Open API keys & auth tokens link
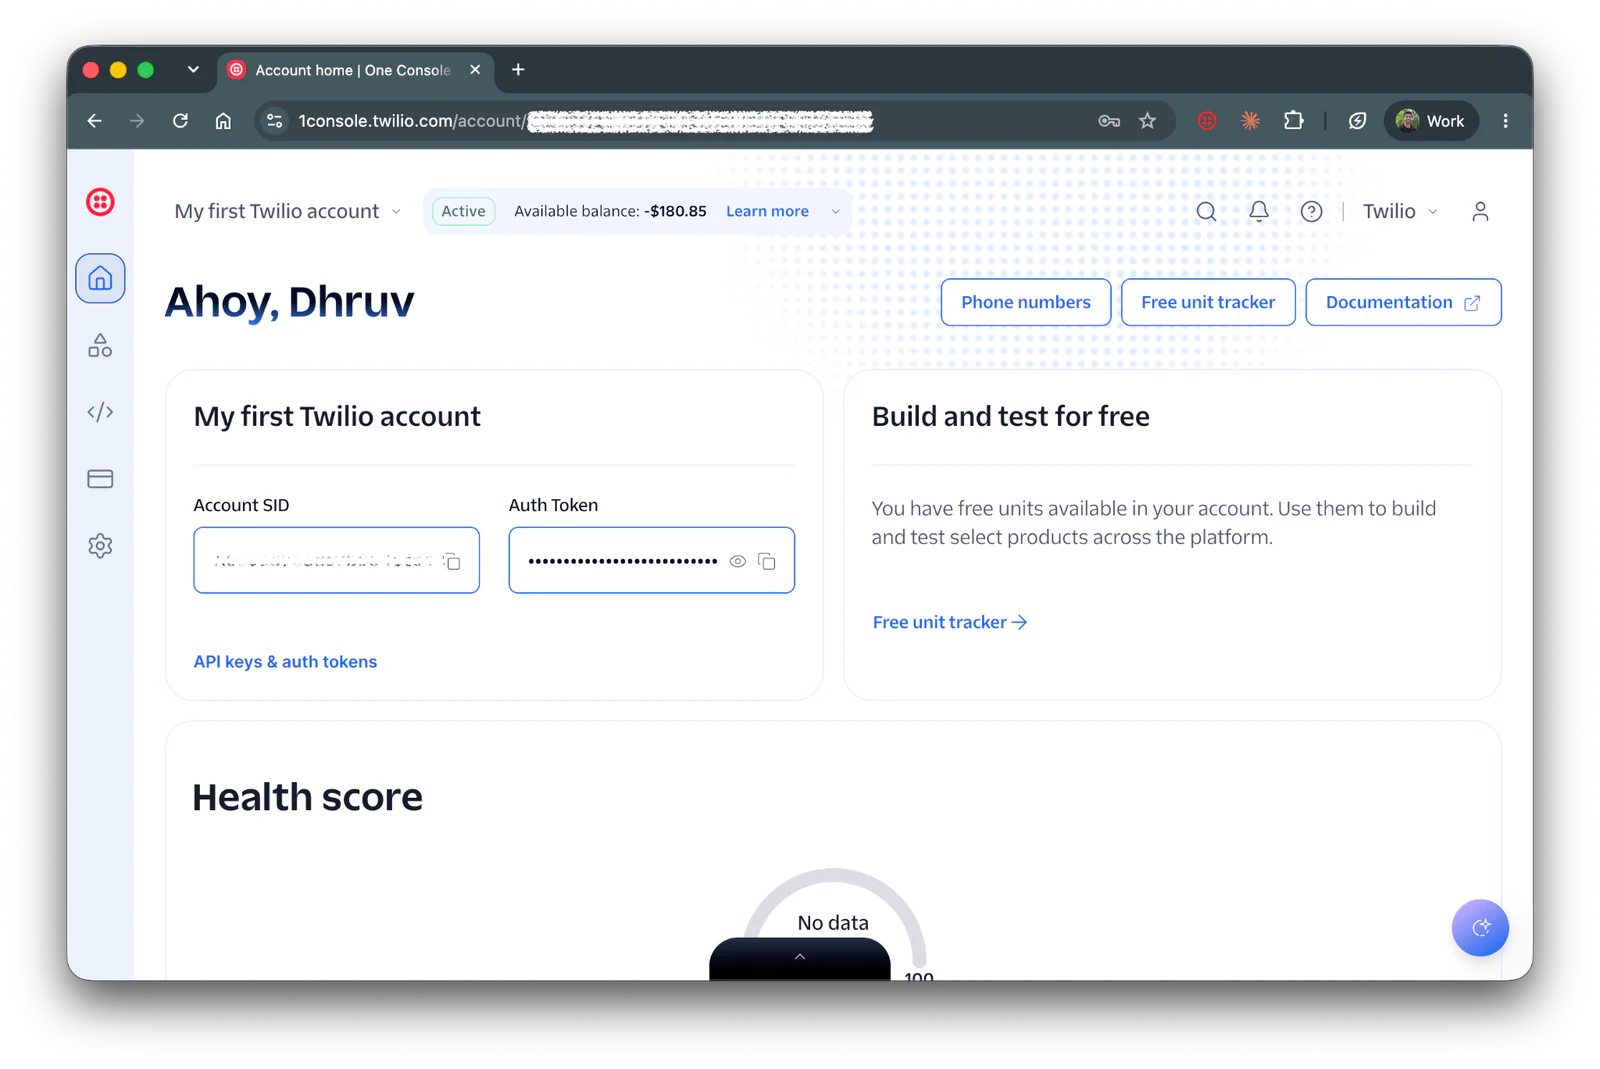The height and width of the screenshot is (1069, 1600). (x=285, y=662)
